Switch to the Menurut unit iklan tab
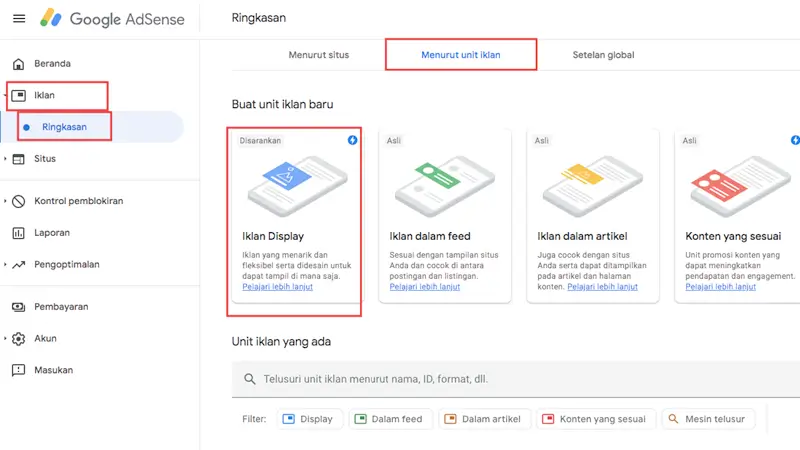The height and width of the screenshot is (450, 800). coord(461,55)
